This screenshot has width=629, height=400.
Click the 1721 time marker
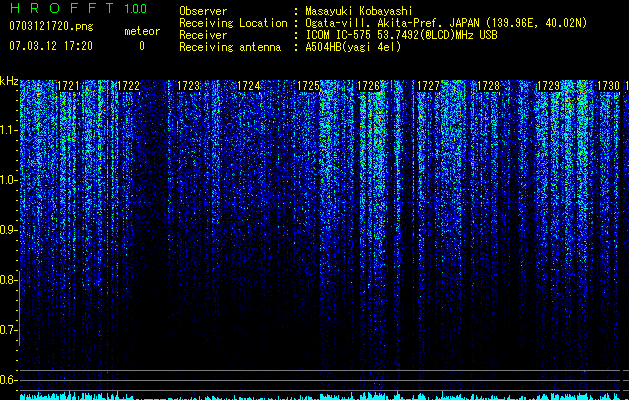pos(68,86)
